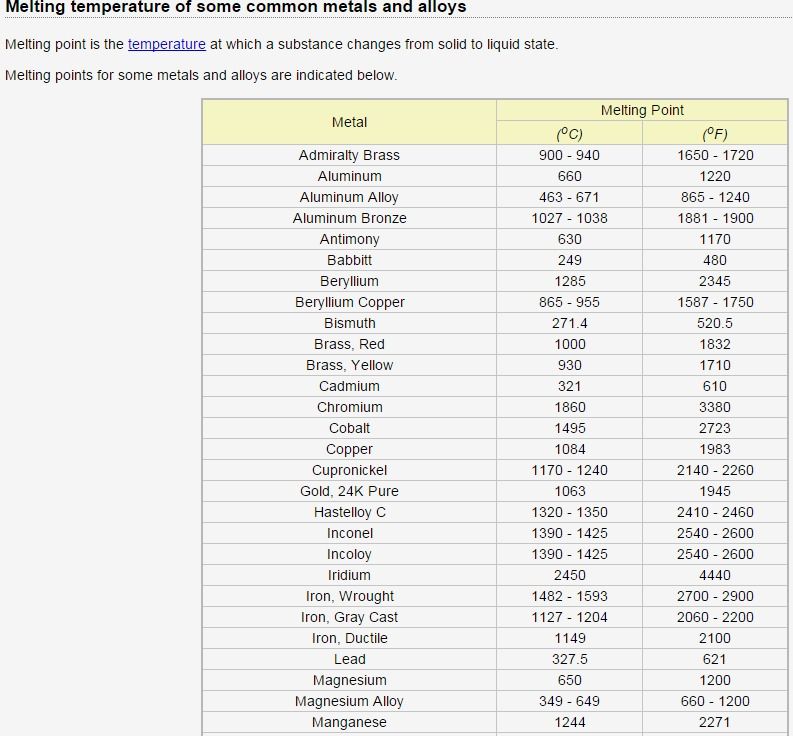Click the sentence introducing the melting points table
Image resolution: width=793 pixels, height=736 pixels.
(201, 75)
